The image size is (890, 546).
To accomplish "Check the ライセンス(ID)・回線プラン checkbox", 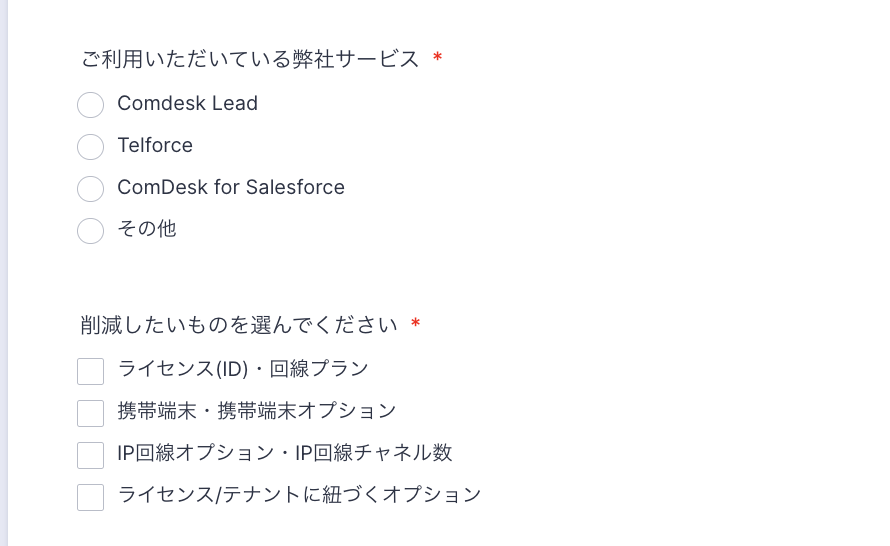I will click(x=91, y=371).
